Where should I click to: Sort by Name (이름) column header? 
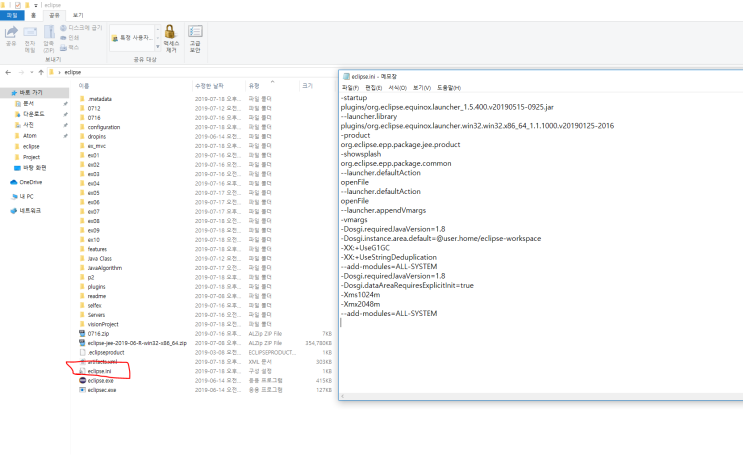click(84, 86)
